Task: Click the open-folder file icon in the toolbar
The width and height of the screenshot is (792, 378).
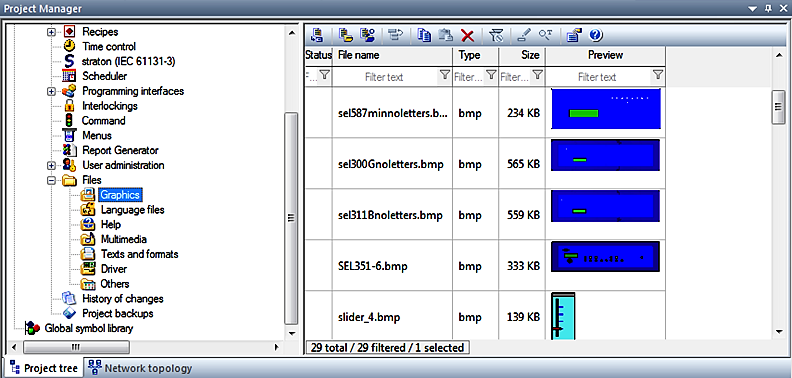Action: (345, 35)
